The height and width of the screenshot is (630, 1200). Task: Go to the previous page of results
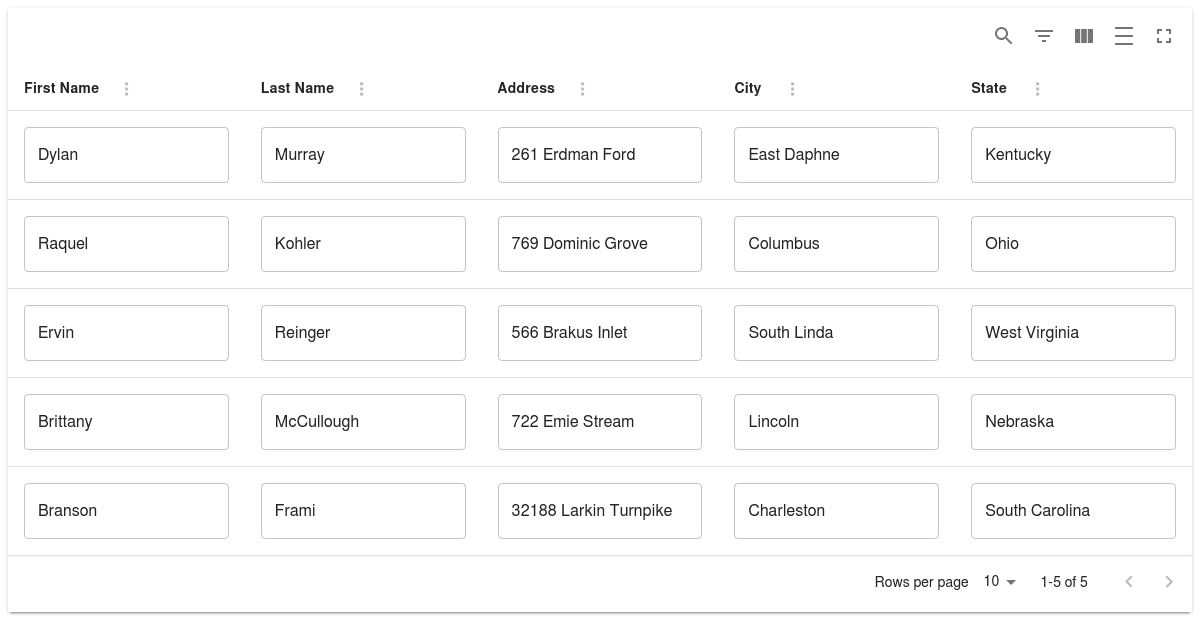[1129, 581]
